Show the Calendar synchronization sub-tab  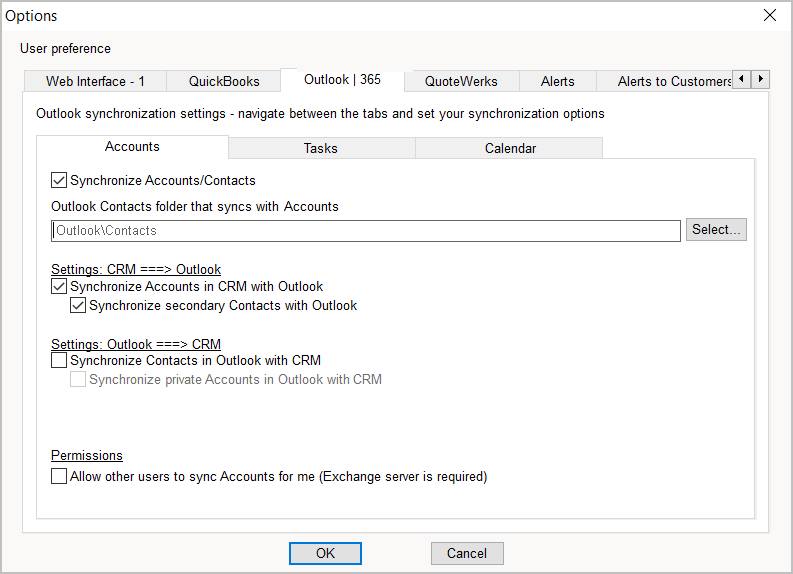[510, 148]
